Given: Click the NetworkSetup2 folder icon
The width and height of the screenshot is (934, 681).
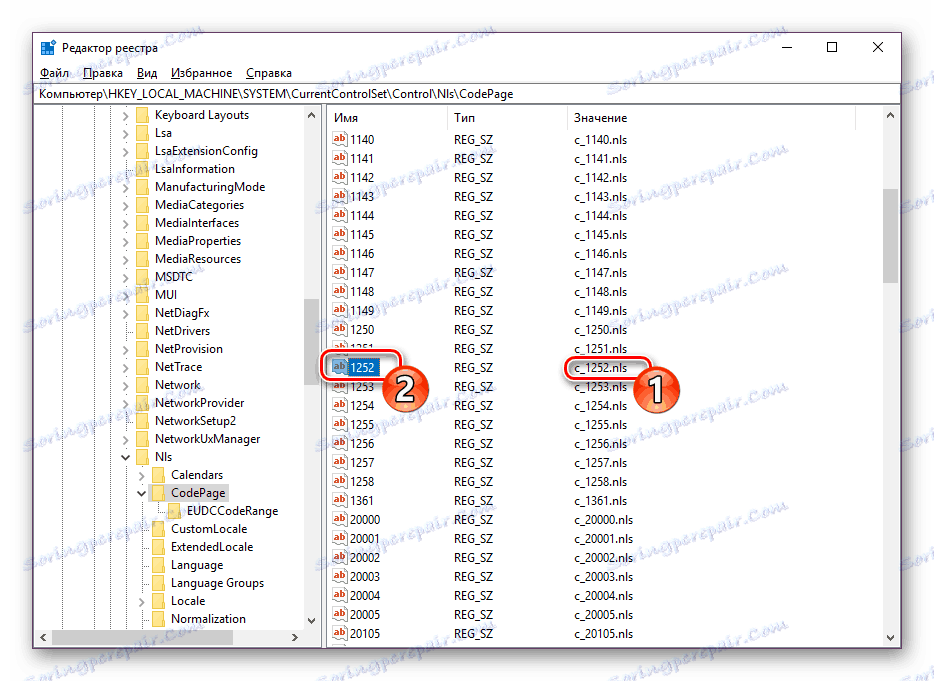Looking at the screenshot, I should 142,421.
